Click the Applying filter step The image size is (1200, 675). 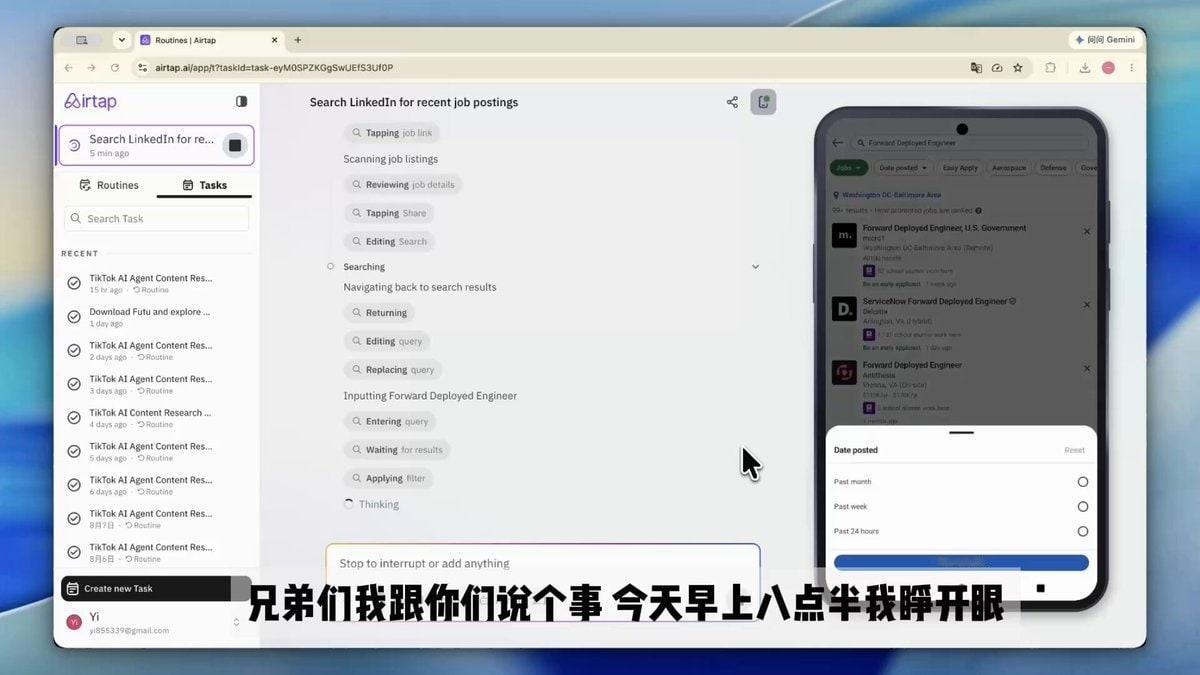(x=388, y=478)
